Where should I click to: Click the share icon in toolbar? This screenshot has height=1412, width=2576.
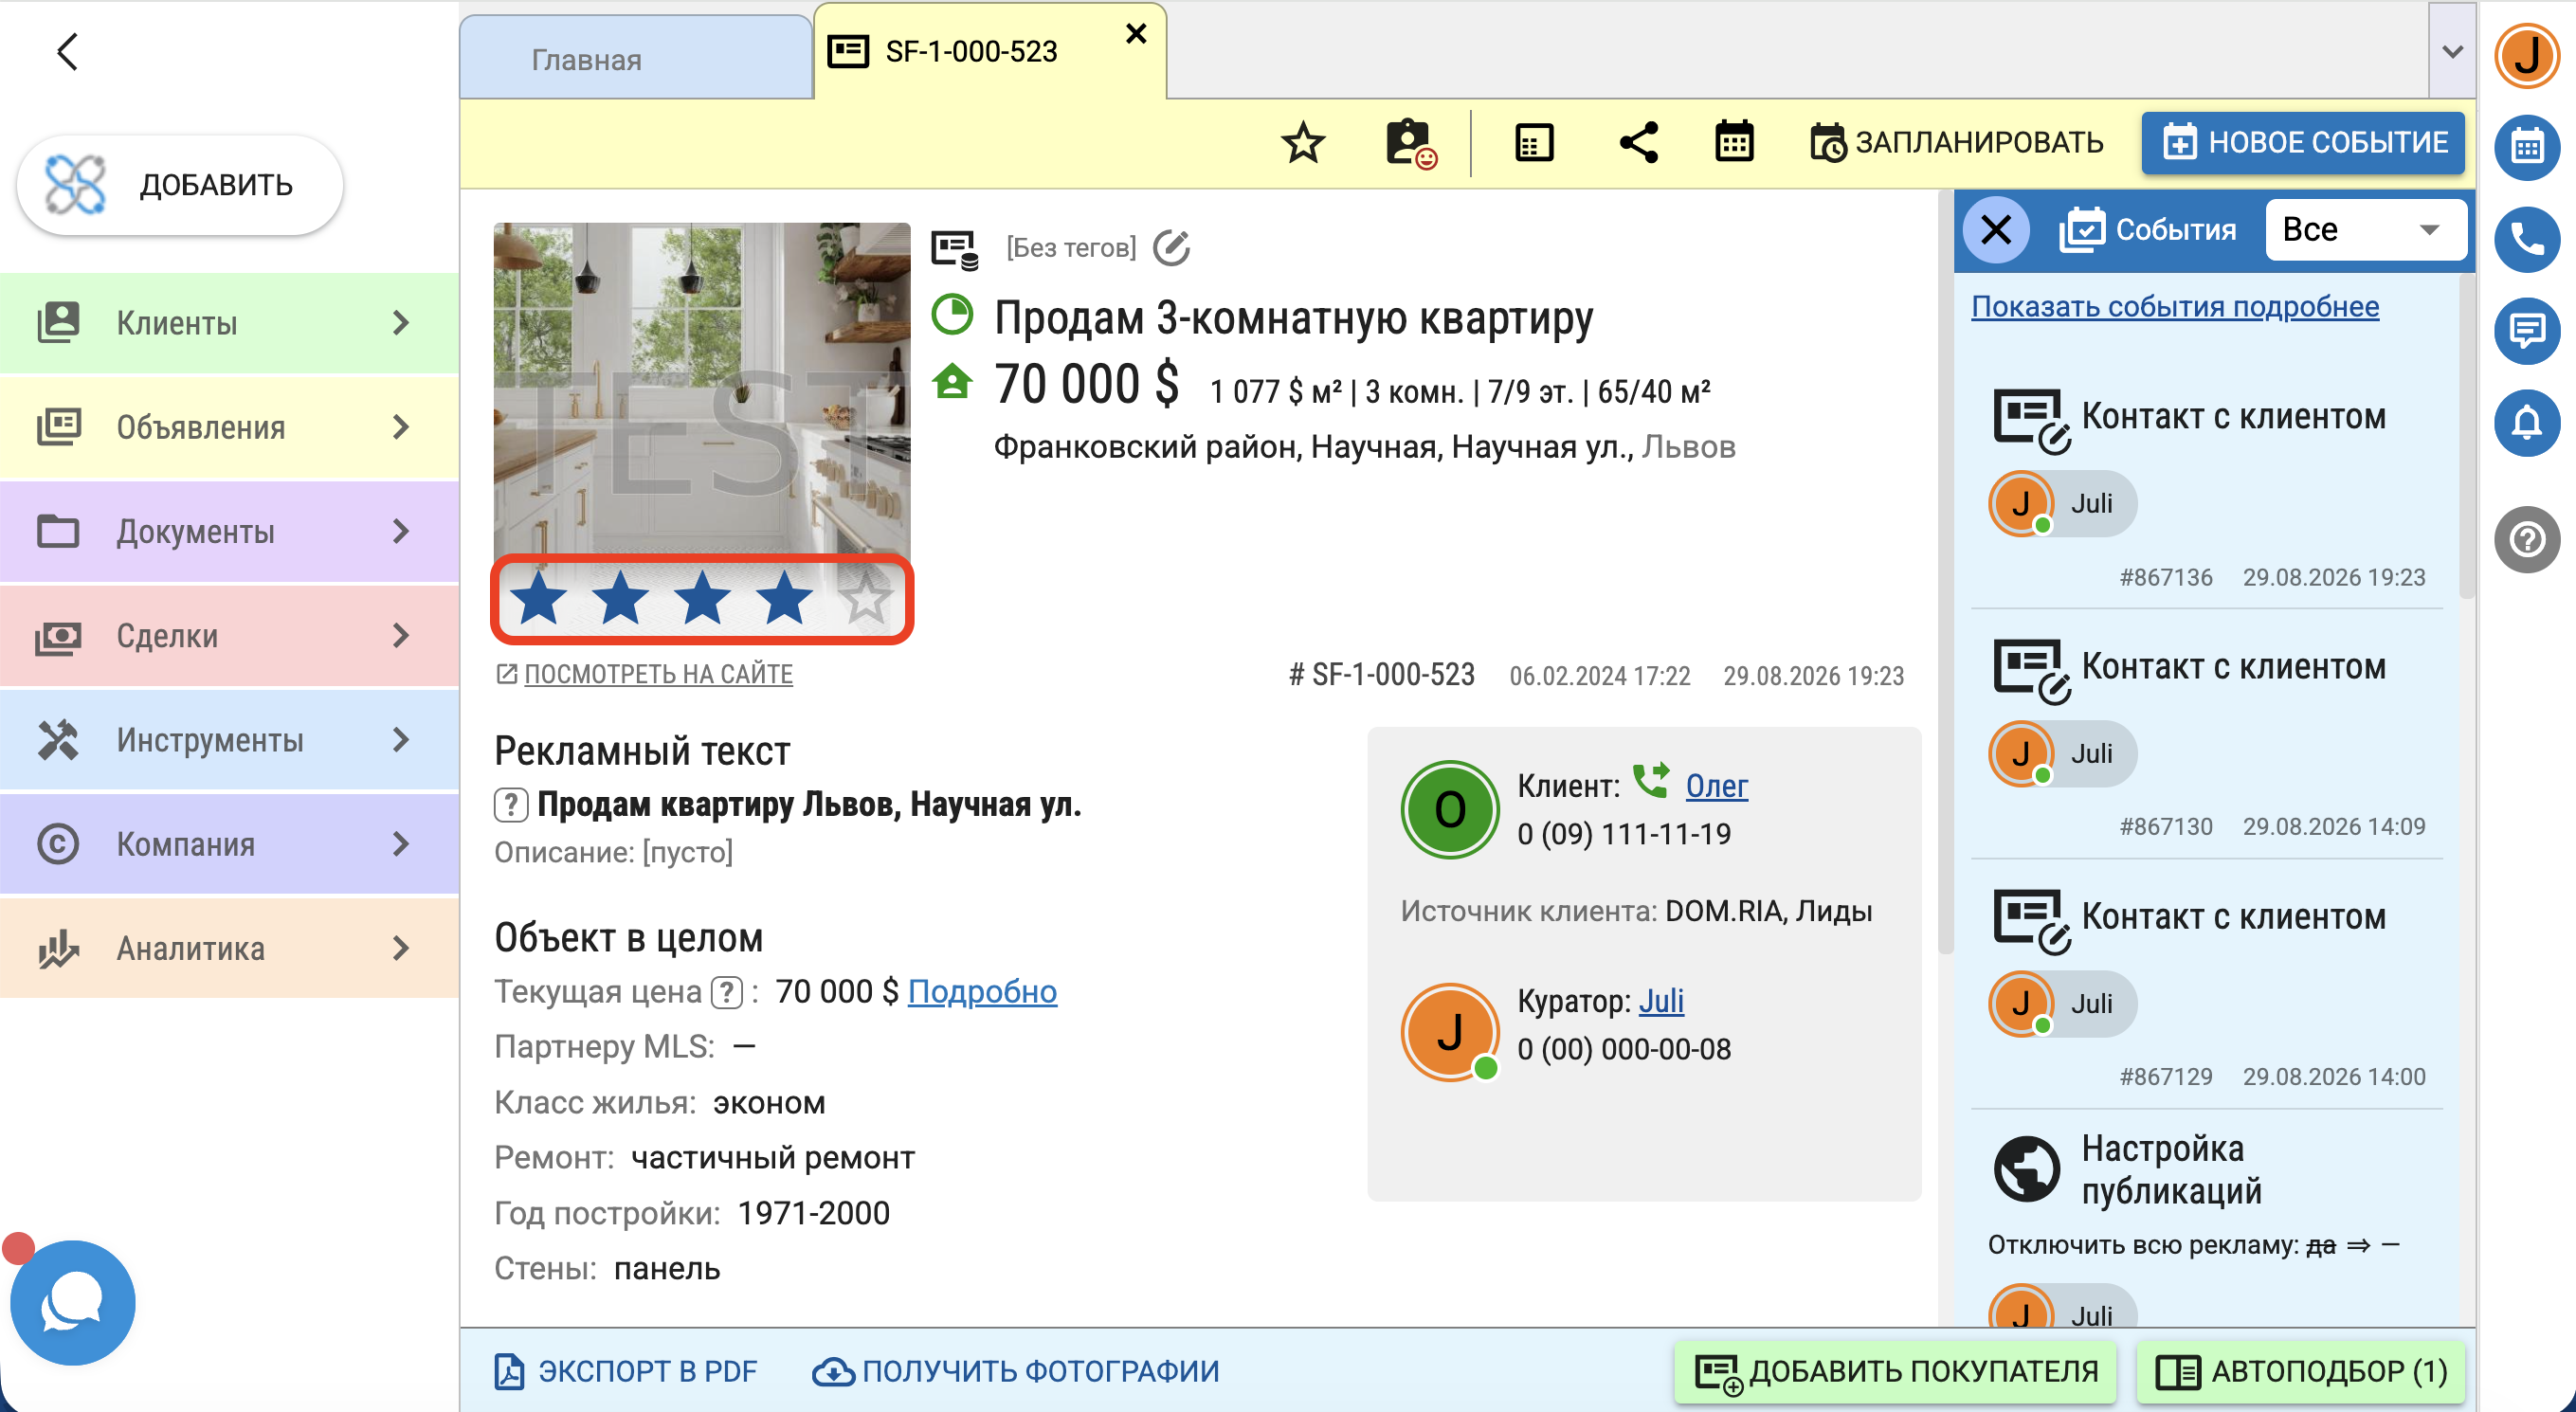1639,143
